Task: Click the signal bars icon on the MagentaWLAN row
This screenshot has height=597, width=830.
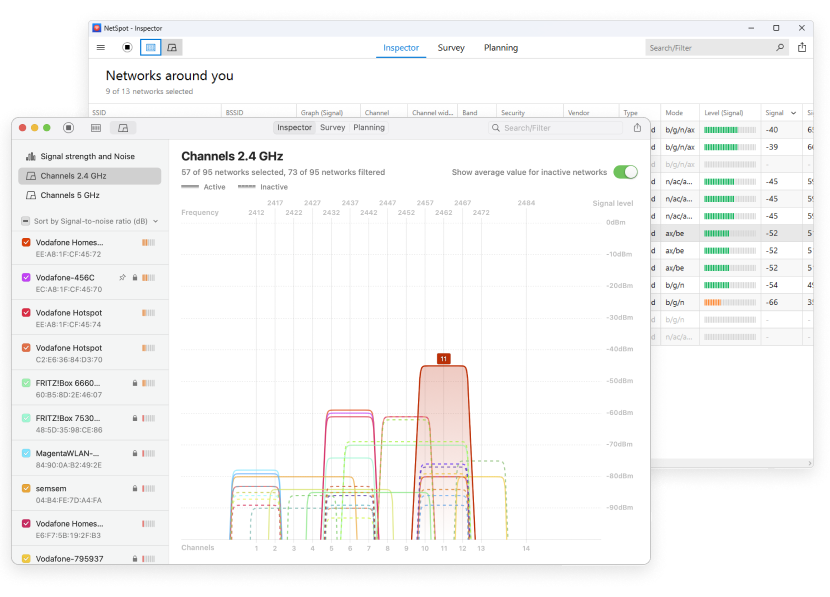Action: tap(148, 454)
